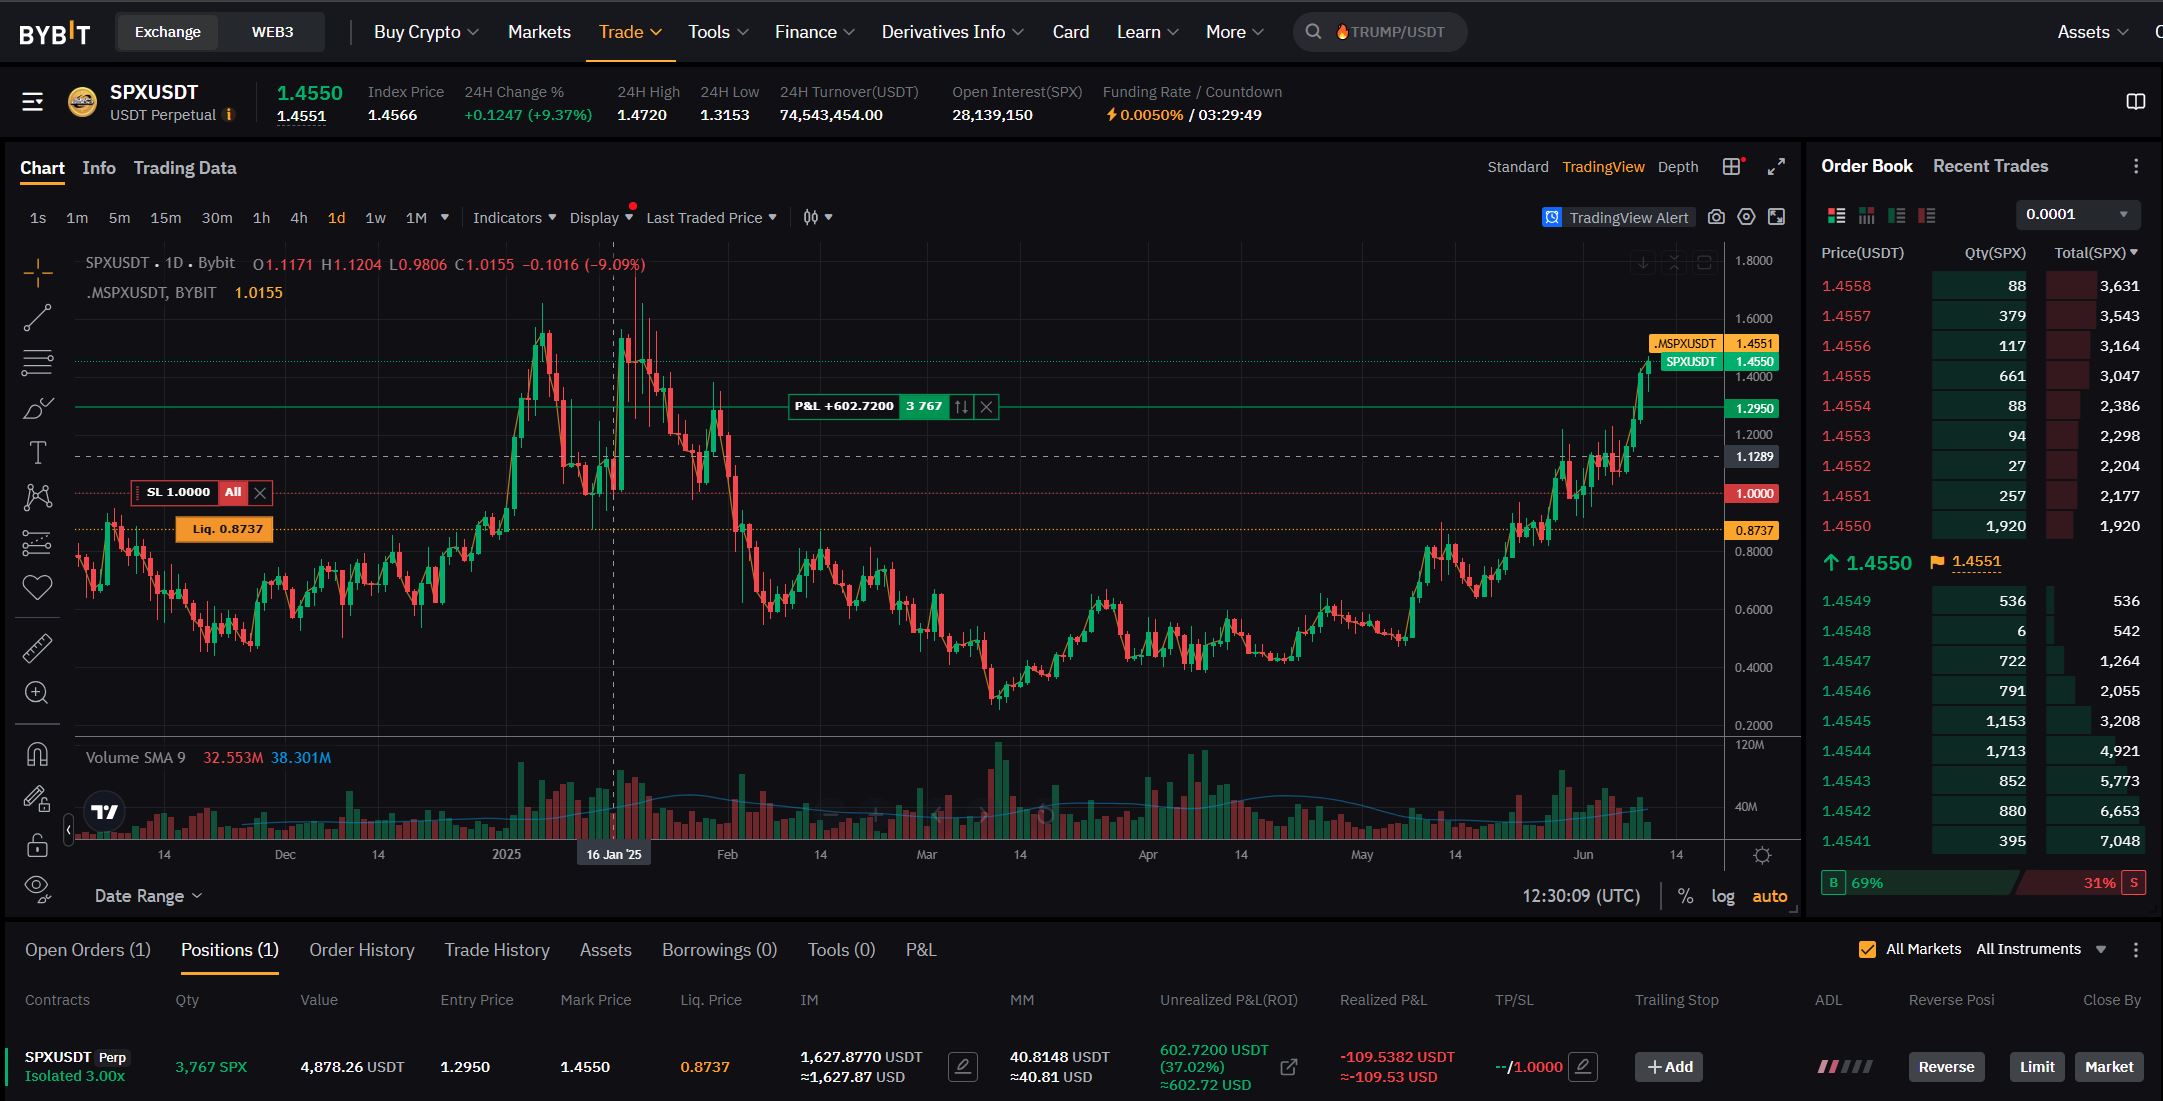
Task: Toggle the magnet snapping mode
Action: [x=37, y=754]
